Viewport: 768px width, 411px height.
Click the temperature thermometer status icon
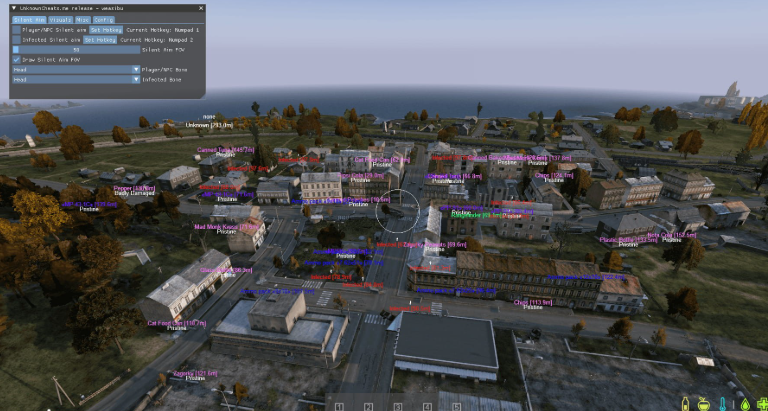click(722, 404)
